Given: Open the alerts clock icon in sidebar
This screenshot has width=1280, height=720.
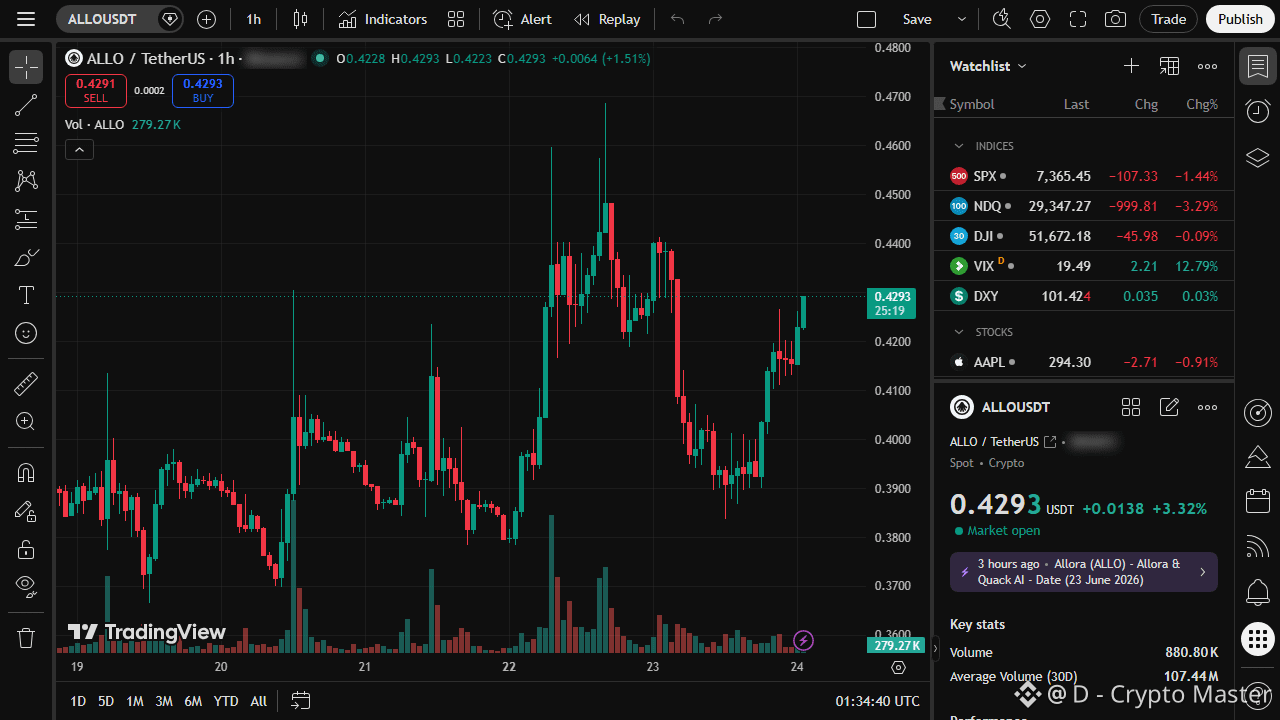Looking at the screenshot, I should click(1258, 112).
